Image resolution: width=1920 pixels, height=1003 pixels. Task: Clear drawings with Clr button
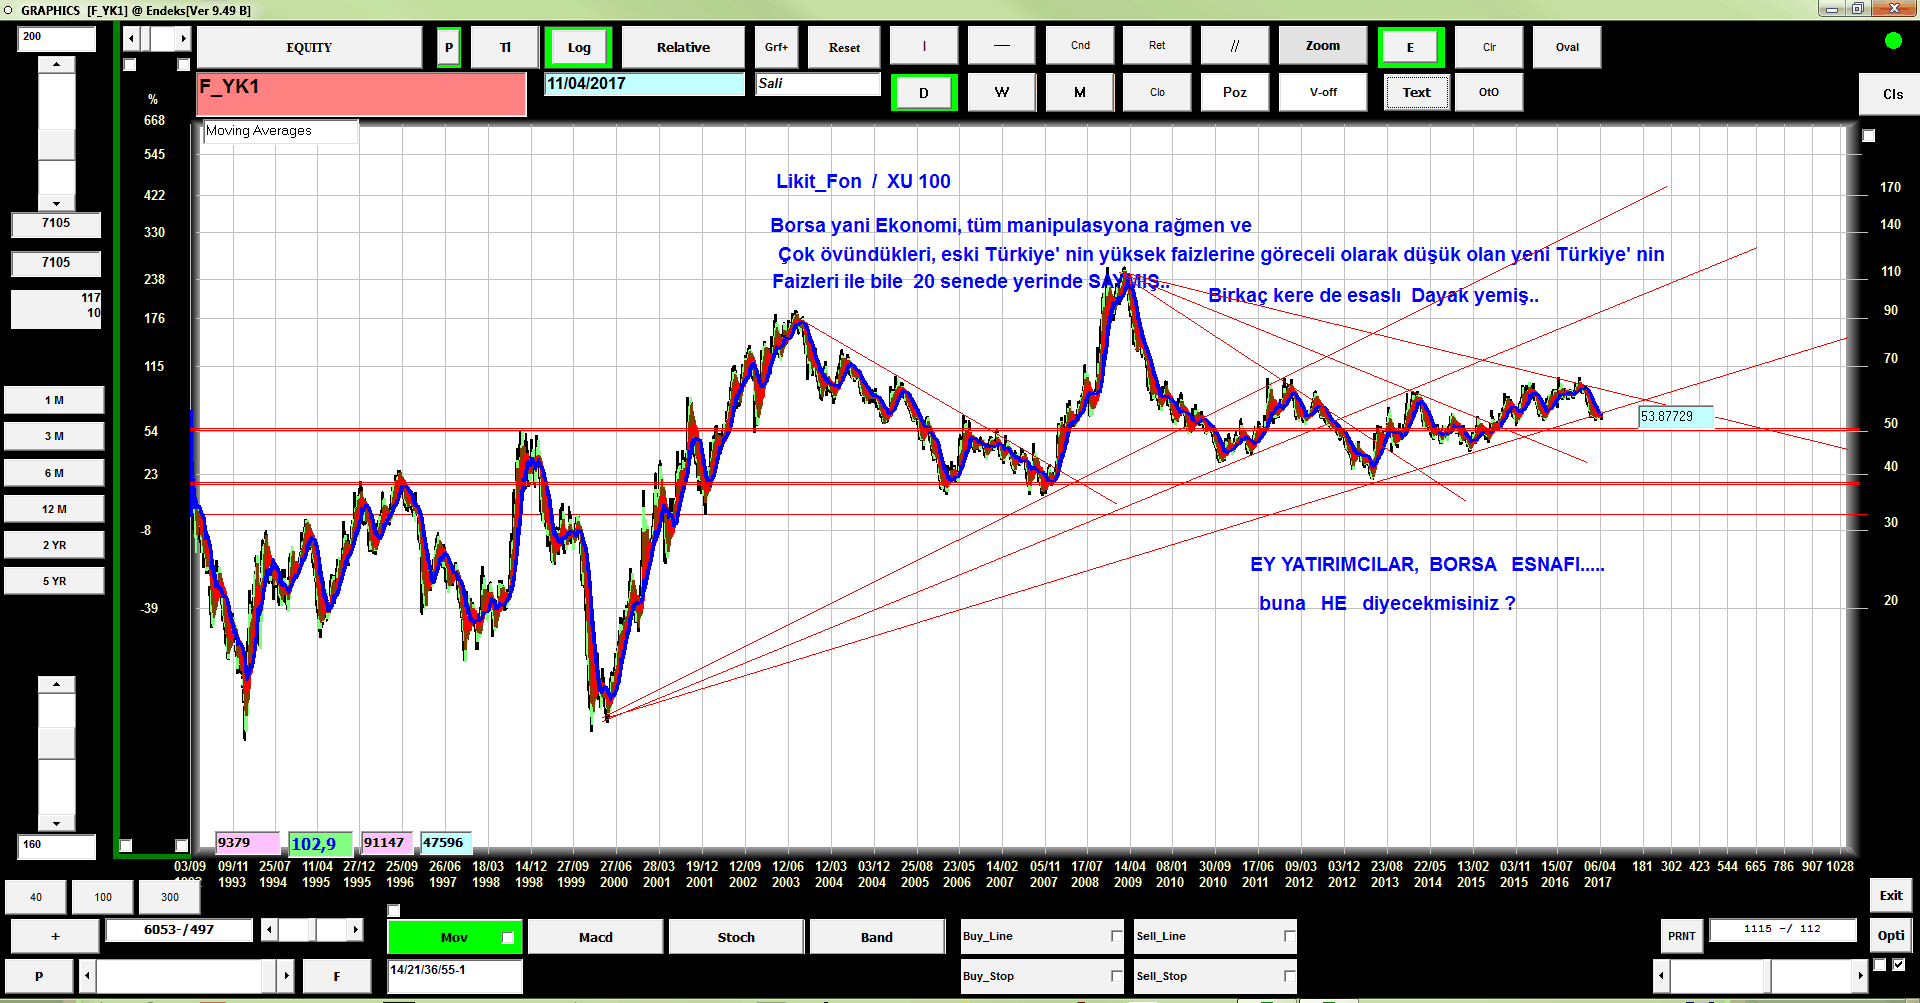[1489, 47]
